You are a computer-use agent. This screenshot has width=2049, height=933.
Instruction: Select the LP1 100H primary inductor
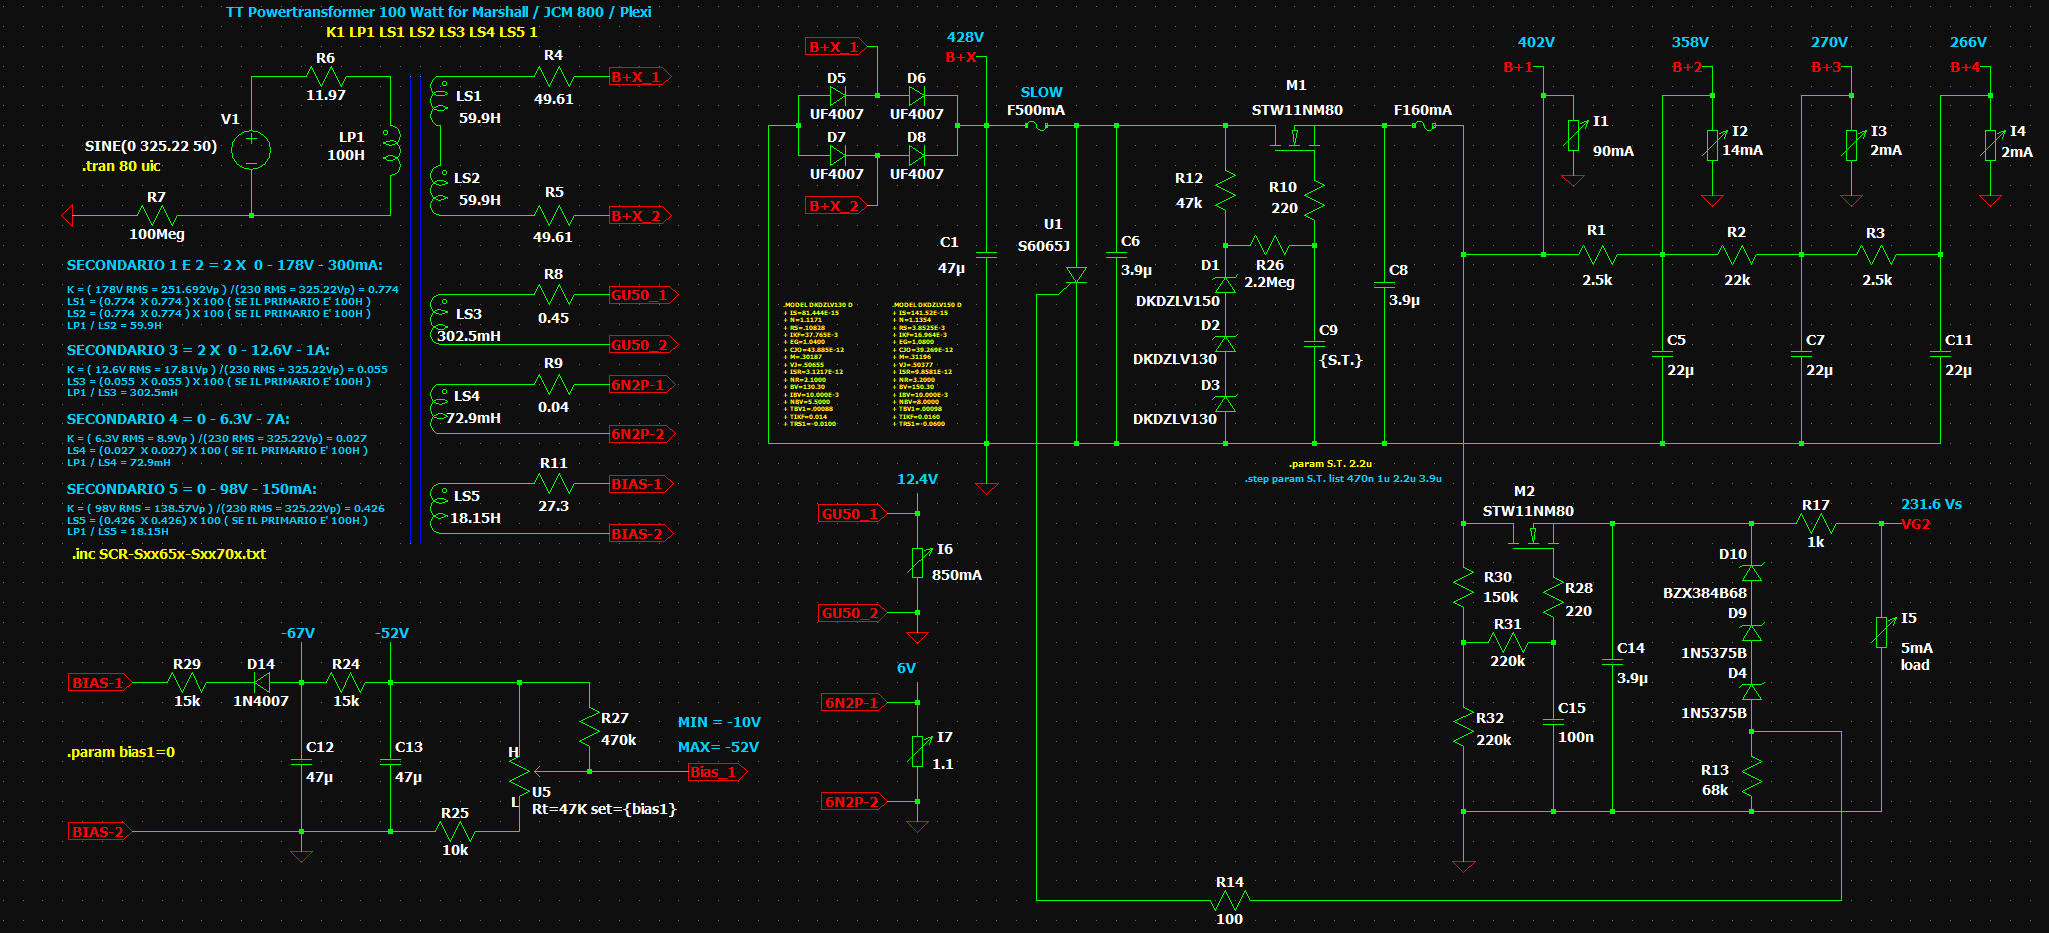391,150
